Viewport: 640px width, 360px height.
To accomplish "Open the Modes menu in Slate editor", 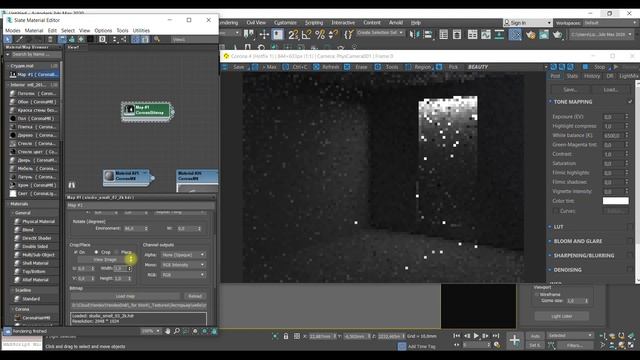I will (x=13, y=31).
